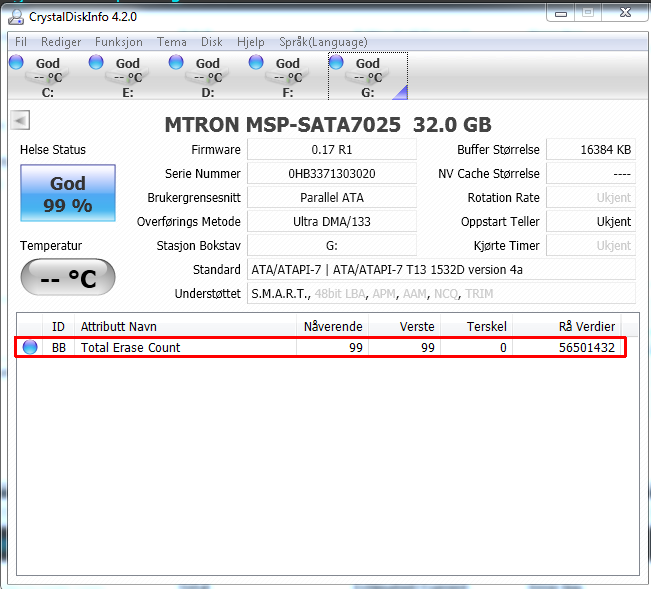
Task: Select the E: drive status tab
Action: click(127, 76)
